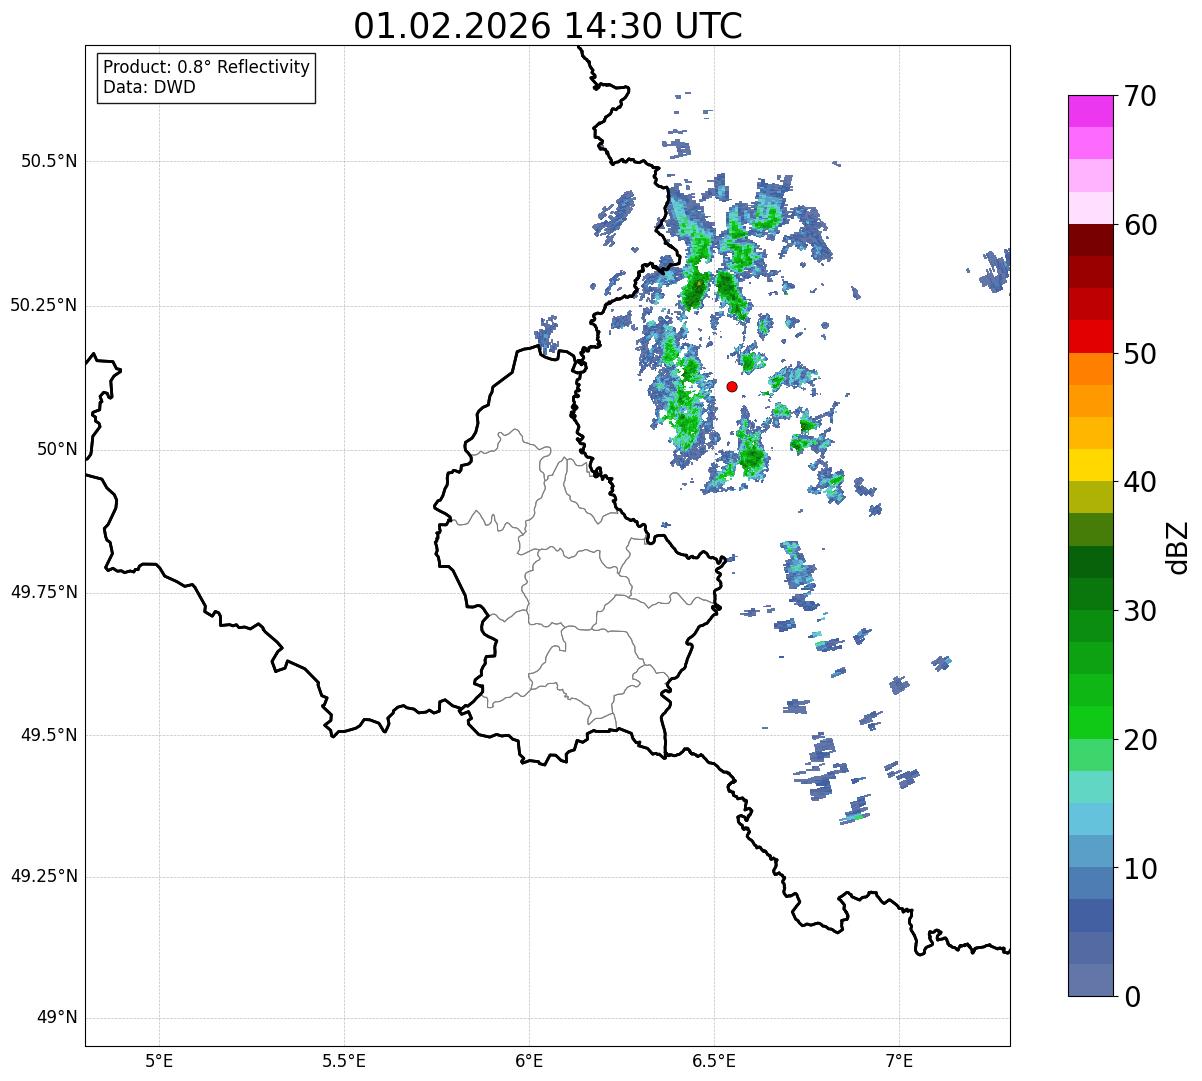Click the dBZ colorbar axis label
1202x1081 pixels.
coord(1179,546)
